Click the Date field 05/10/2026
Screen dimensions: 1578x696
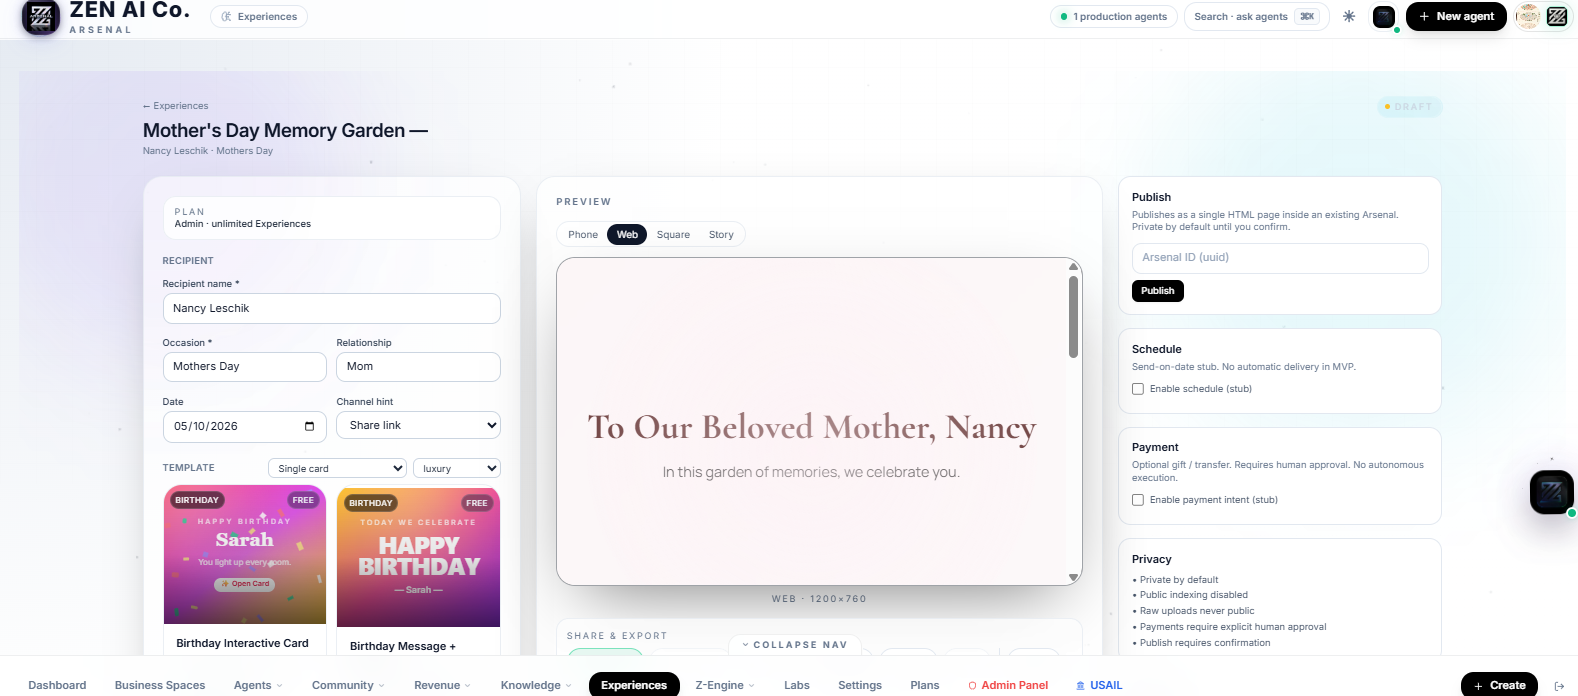pyautogui.click(x=245, y=426)
